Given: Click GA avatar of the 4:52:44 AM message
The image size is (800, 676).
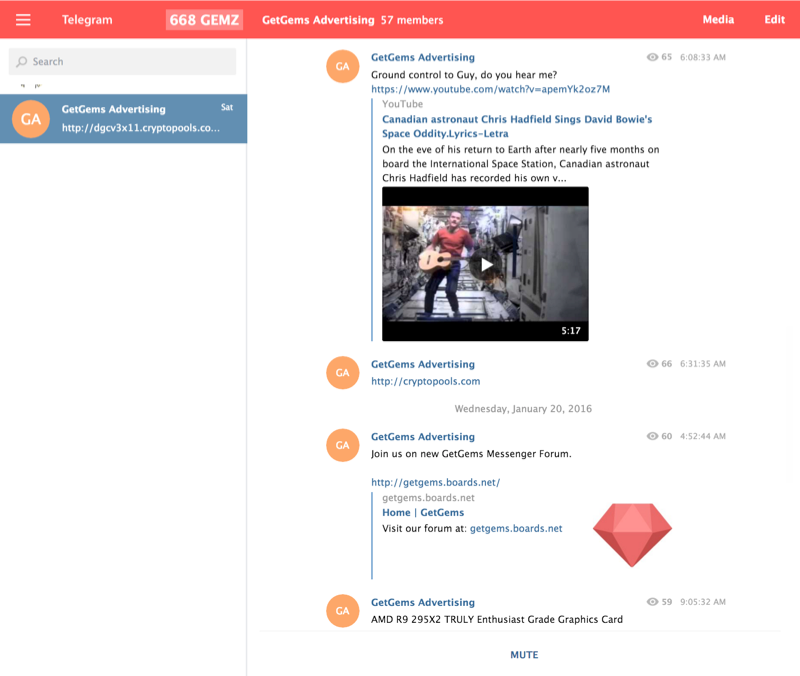Looking at the screenshot, I should tap(342, 445).
